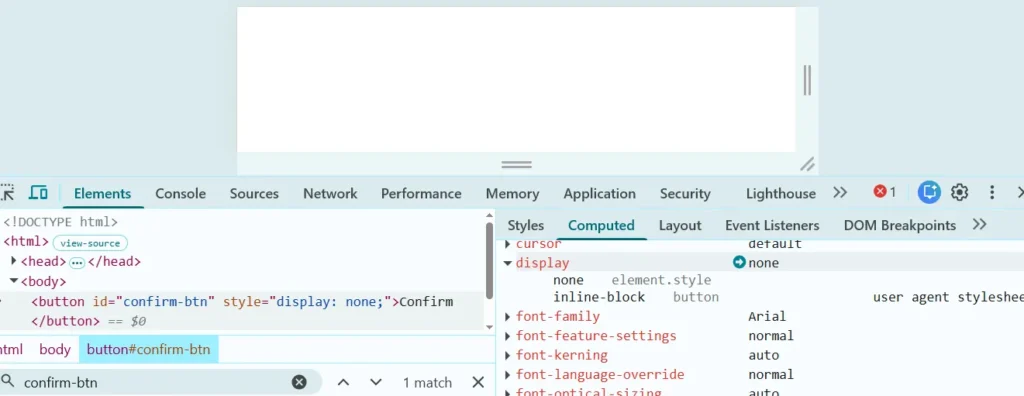Click the Arial font-family value
Image resolution: width=1024 pixels, height=396 pixels.
[767, 317]
